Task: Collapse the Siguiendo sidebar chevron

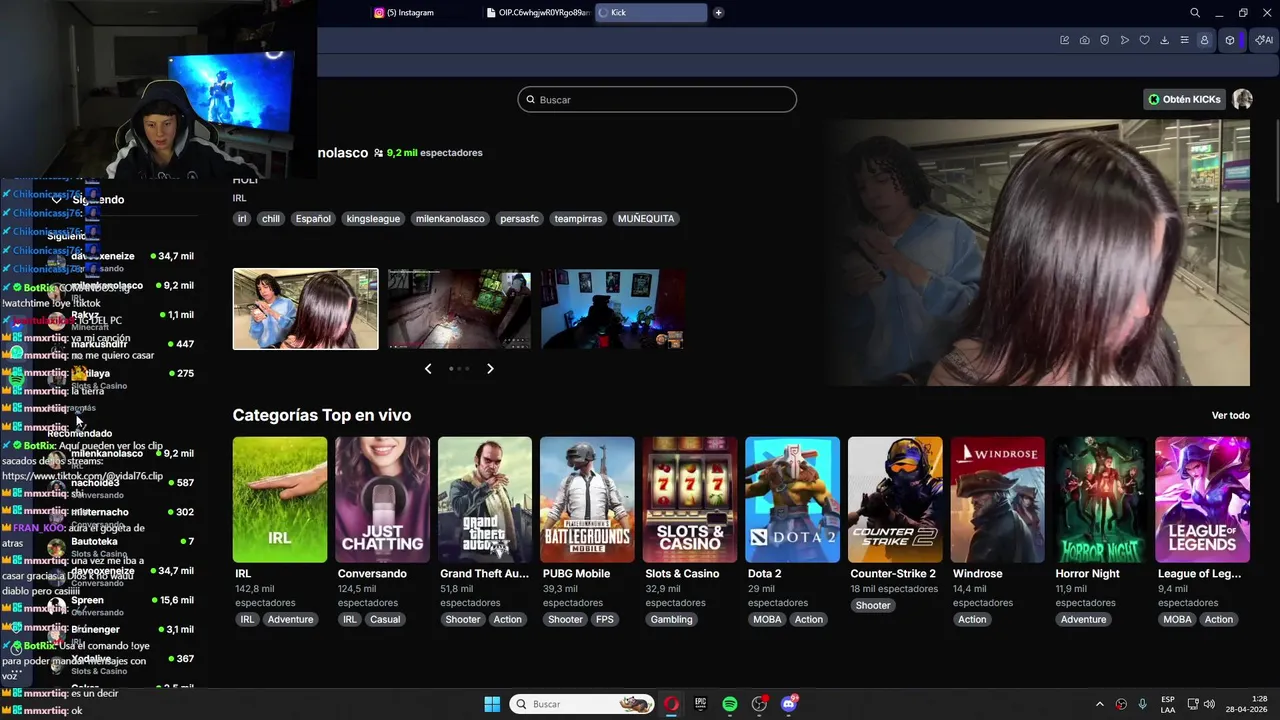Action: coord(57,200)
